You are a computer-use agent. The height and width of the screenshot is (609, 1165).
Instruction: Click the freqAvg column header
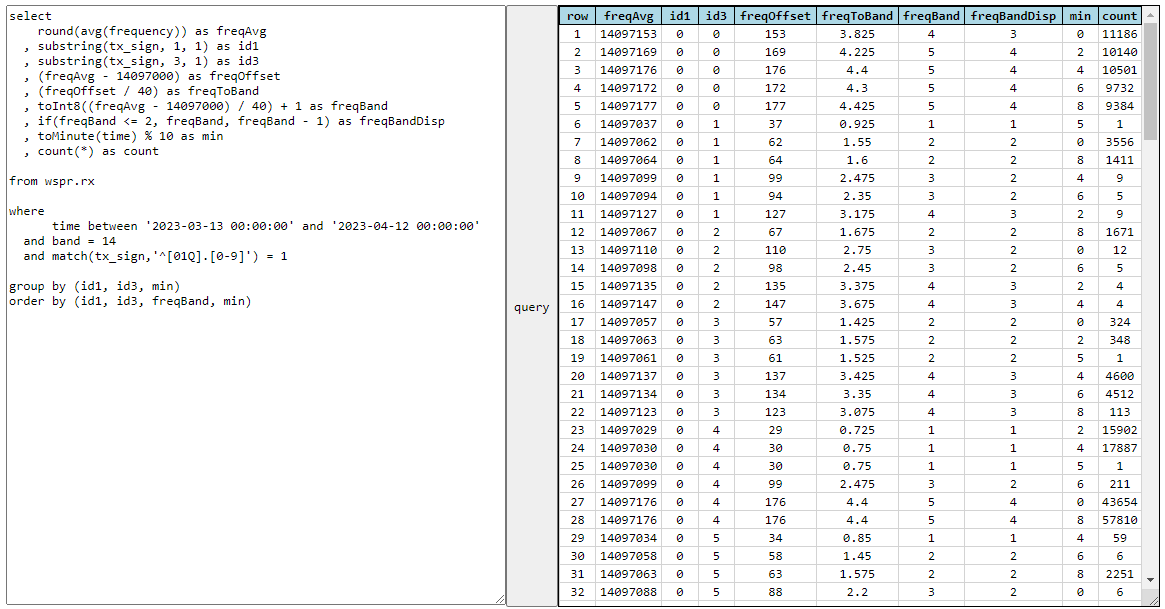click(x=628, y=16)
